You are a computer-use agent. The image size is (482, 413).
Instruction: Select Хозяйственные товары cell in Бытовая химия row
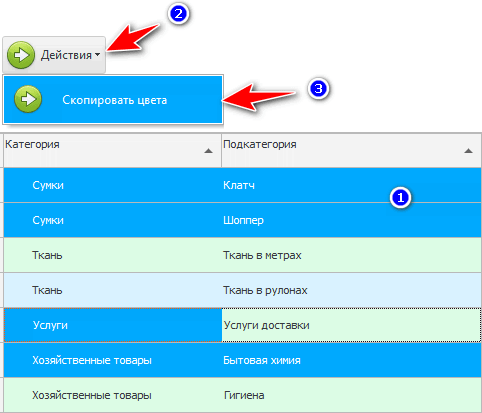pos(113,360)
